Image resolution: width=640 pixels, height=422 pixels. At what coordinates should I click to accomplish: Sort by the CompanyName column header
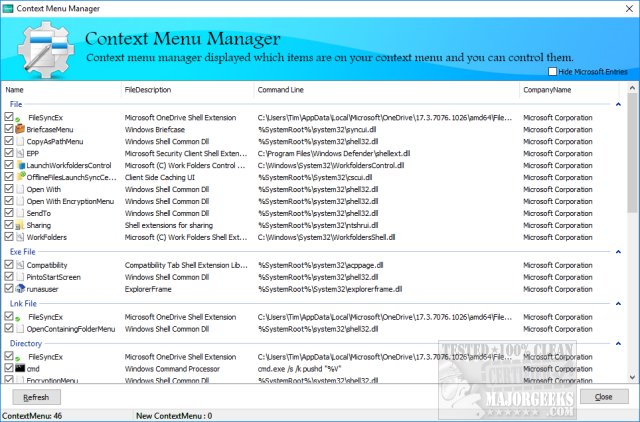(x=569, y=90)
